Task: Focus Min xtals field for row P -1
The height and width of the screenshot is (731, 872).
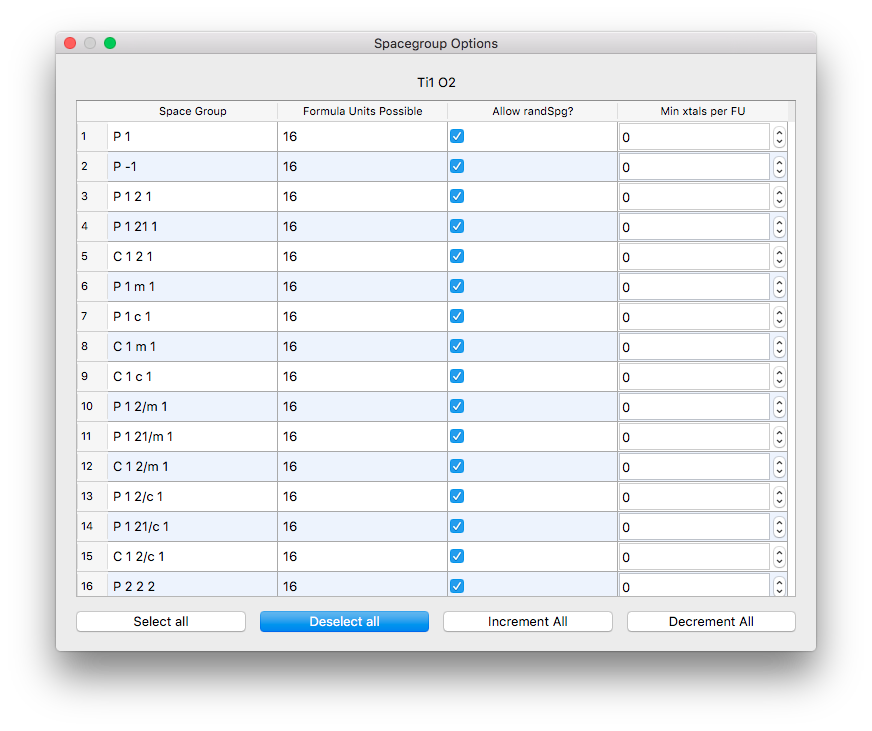Action: click(695, 167)
